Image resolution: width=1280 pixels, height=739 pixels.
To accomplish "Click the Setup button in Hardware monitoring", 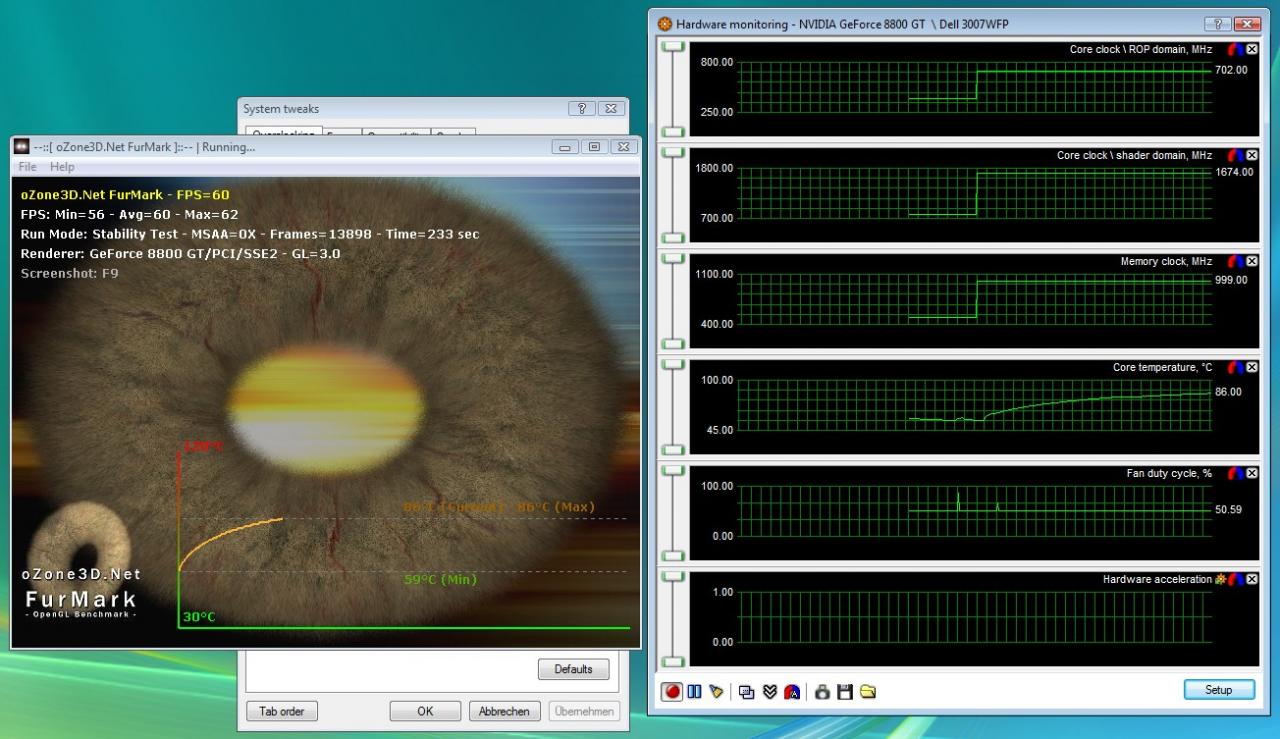I will click(1218, 690).
